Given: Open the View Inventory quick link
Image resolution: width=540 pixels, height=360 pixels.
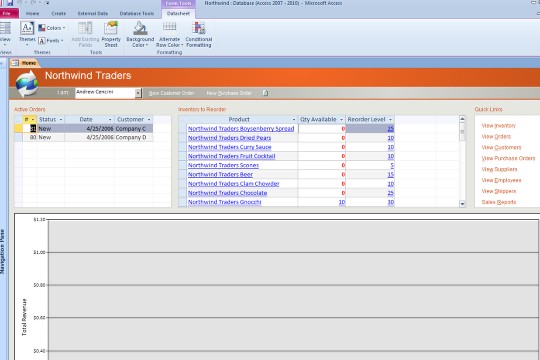Looking at the screenshot, I should (498, 126).
